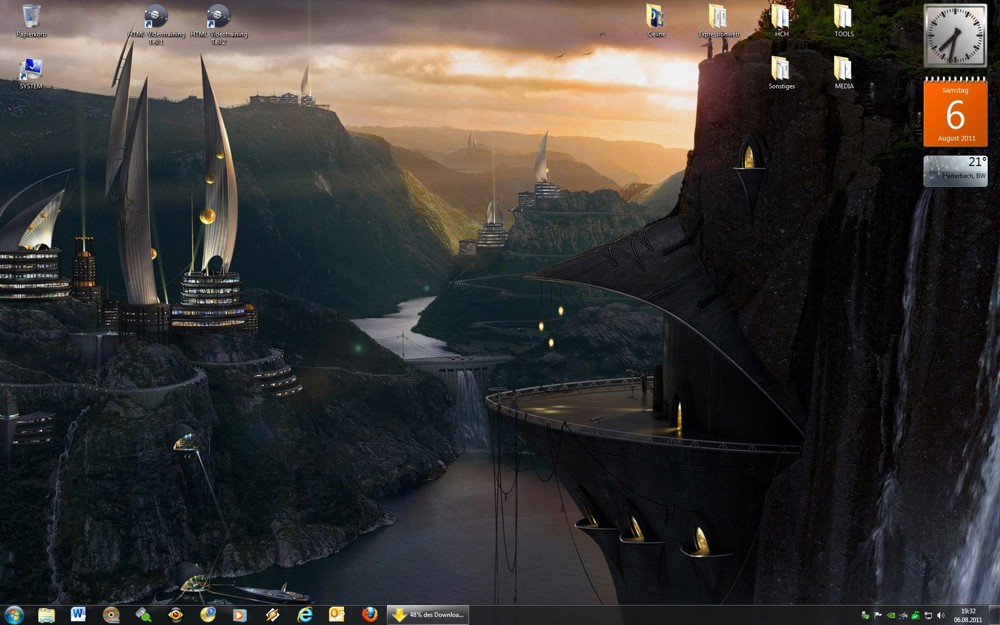Click the speaker volume icon in tray
1000x625 pixels.
tap(941, 615)
